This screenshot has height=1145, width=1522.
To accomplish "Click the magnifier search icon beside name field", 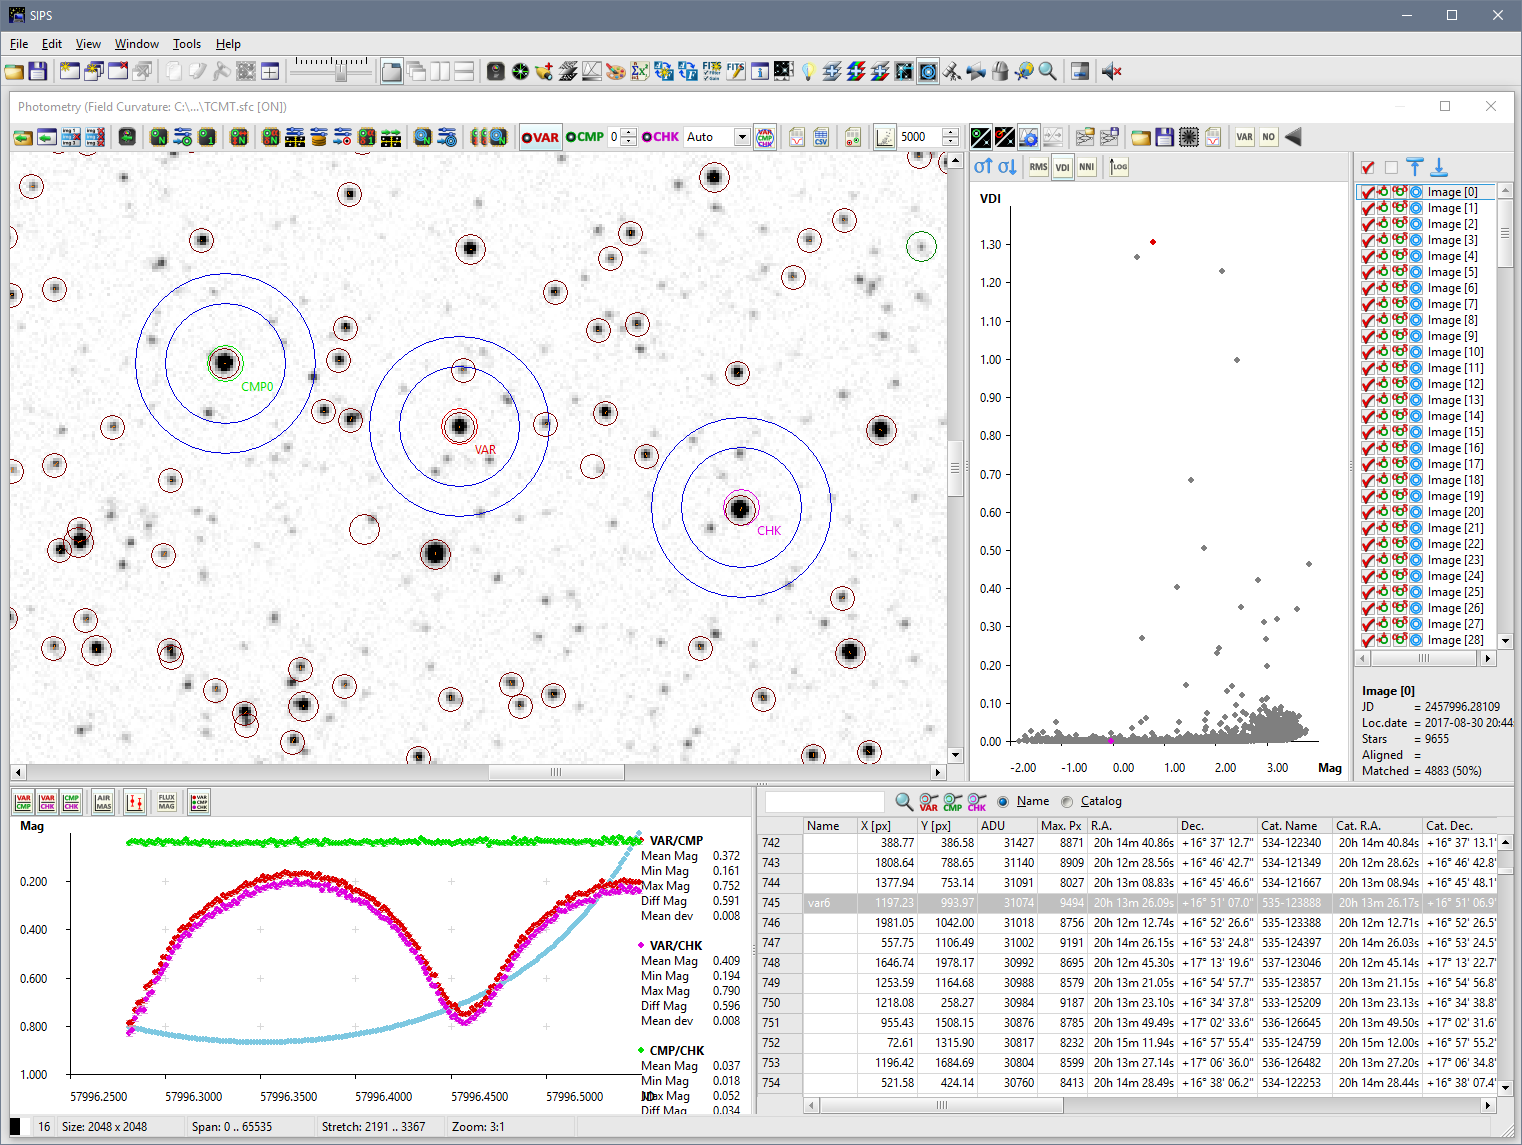I will [x=903, y=801].
